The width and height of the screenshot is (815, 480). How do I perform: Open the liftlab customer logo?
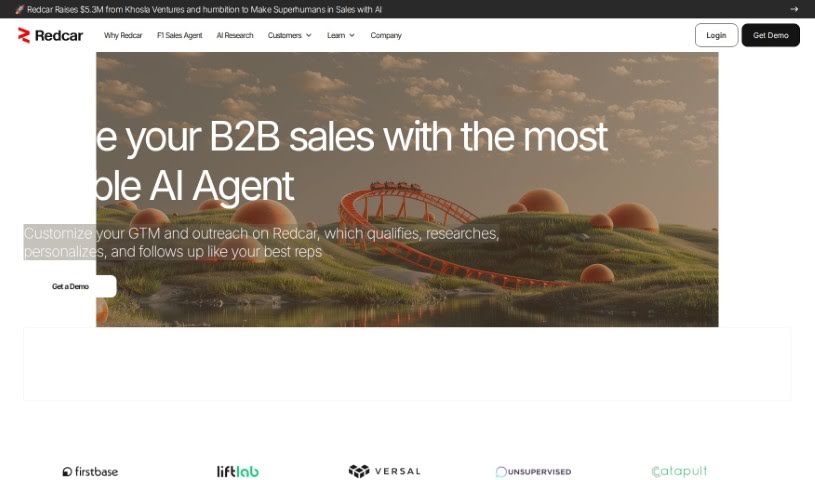(x=238, y=471)
